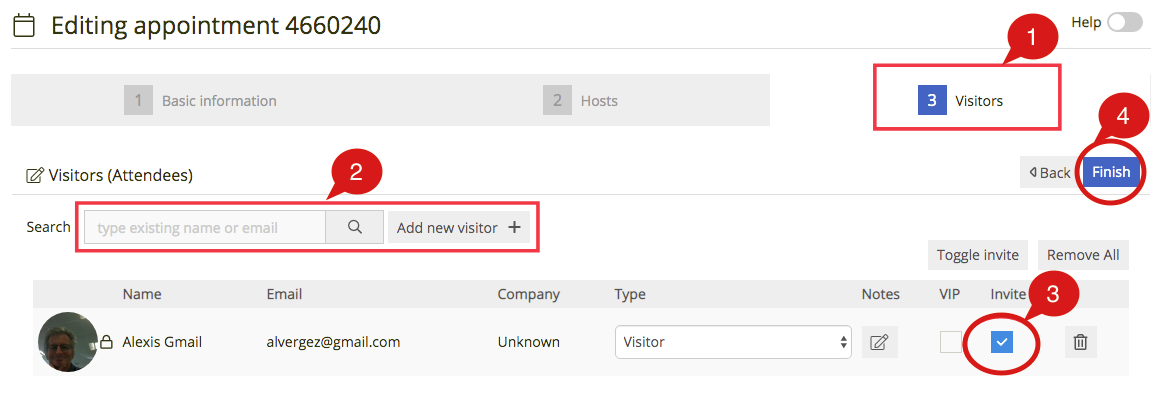The image size is (1162, 396).
Task: Click step number 3 square icon
Action: [x=932, y=100]
